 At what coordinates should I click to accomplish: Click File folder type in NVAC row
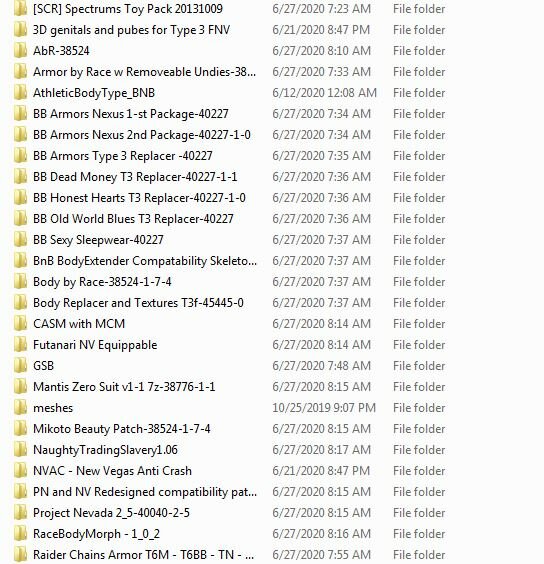click(x=419, y=470)
